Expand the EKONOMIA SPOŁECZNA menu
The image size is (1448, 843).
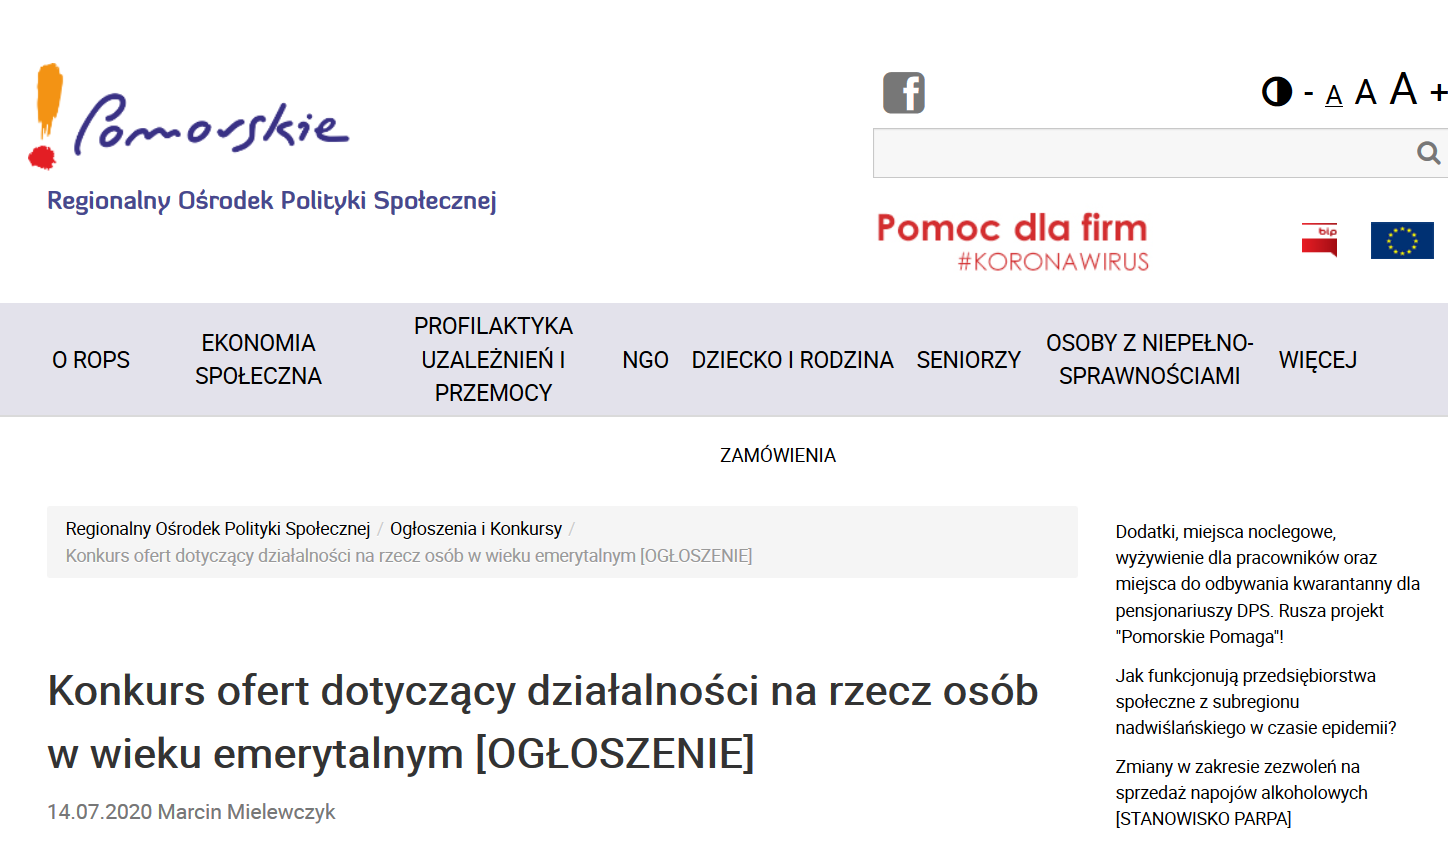click(x=258, y=360)
